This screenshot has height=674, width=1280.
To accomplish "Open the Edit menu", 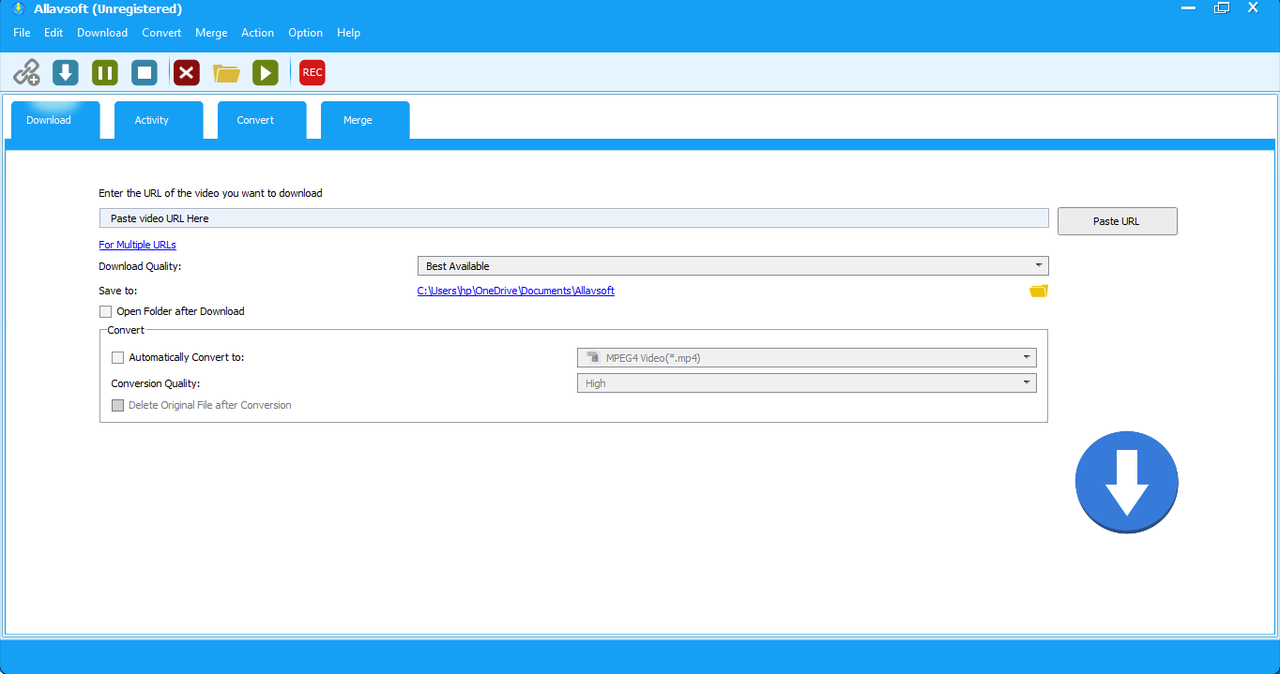I will (53, 33).
